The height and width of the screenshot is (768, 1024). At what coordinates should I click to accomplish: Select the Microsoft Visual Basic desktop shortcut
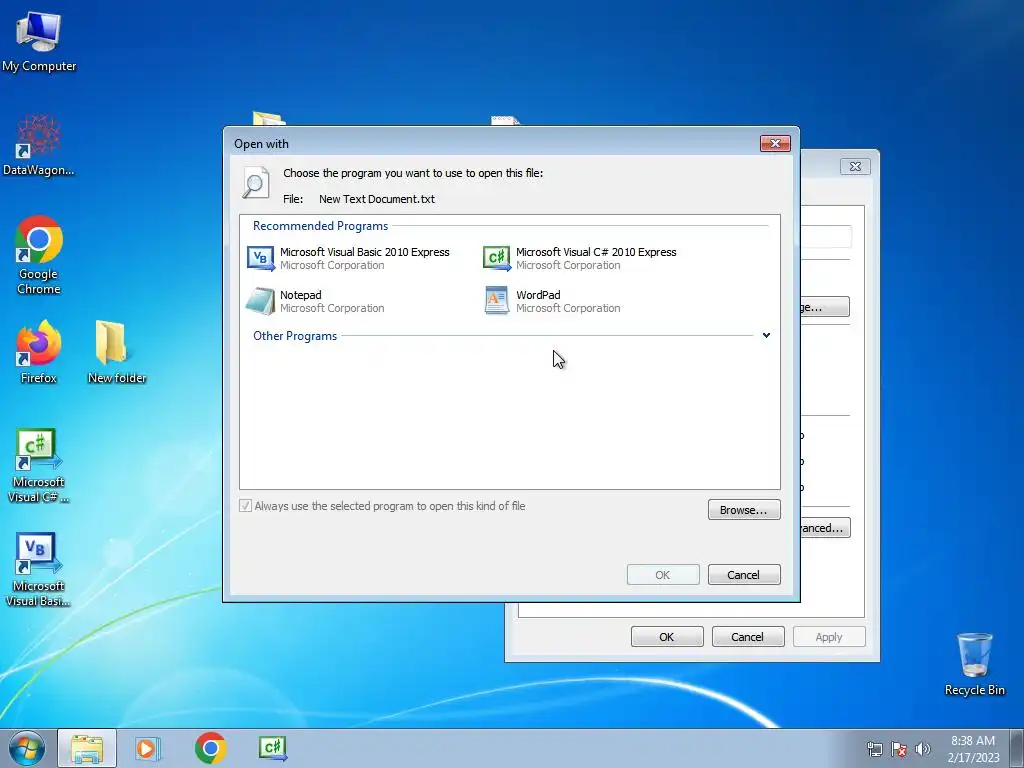tap(39, 569)
